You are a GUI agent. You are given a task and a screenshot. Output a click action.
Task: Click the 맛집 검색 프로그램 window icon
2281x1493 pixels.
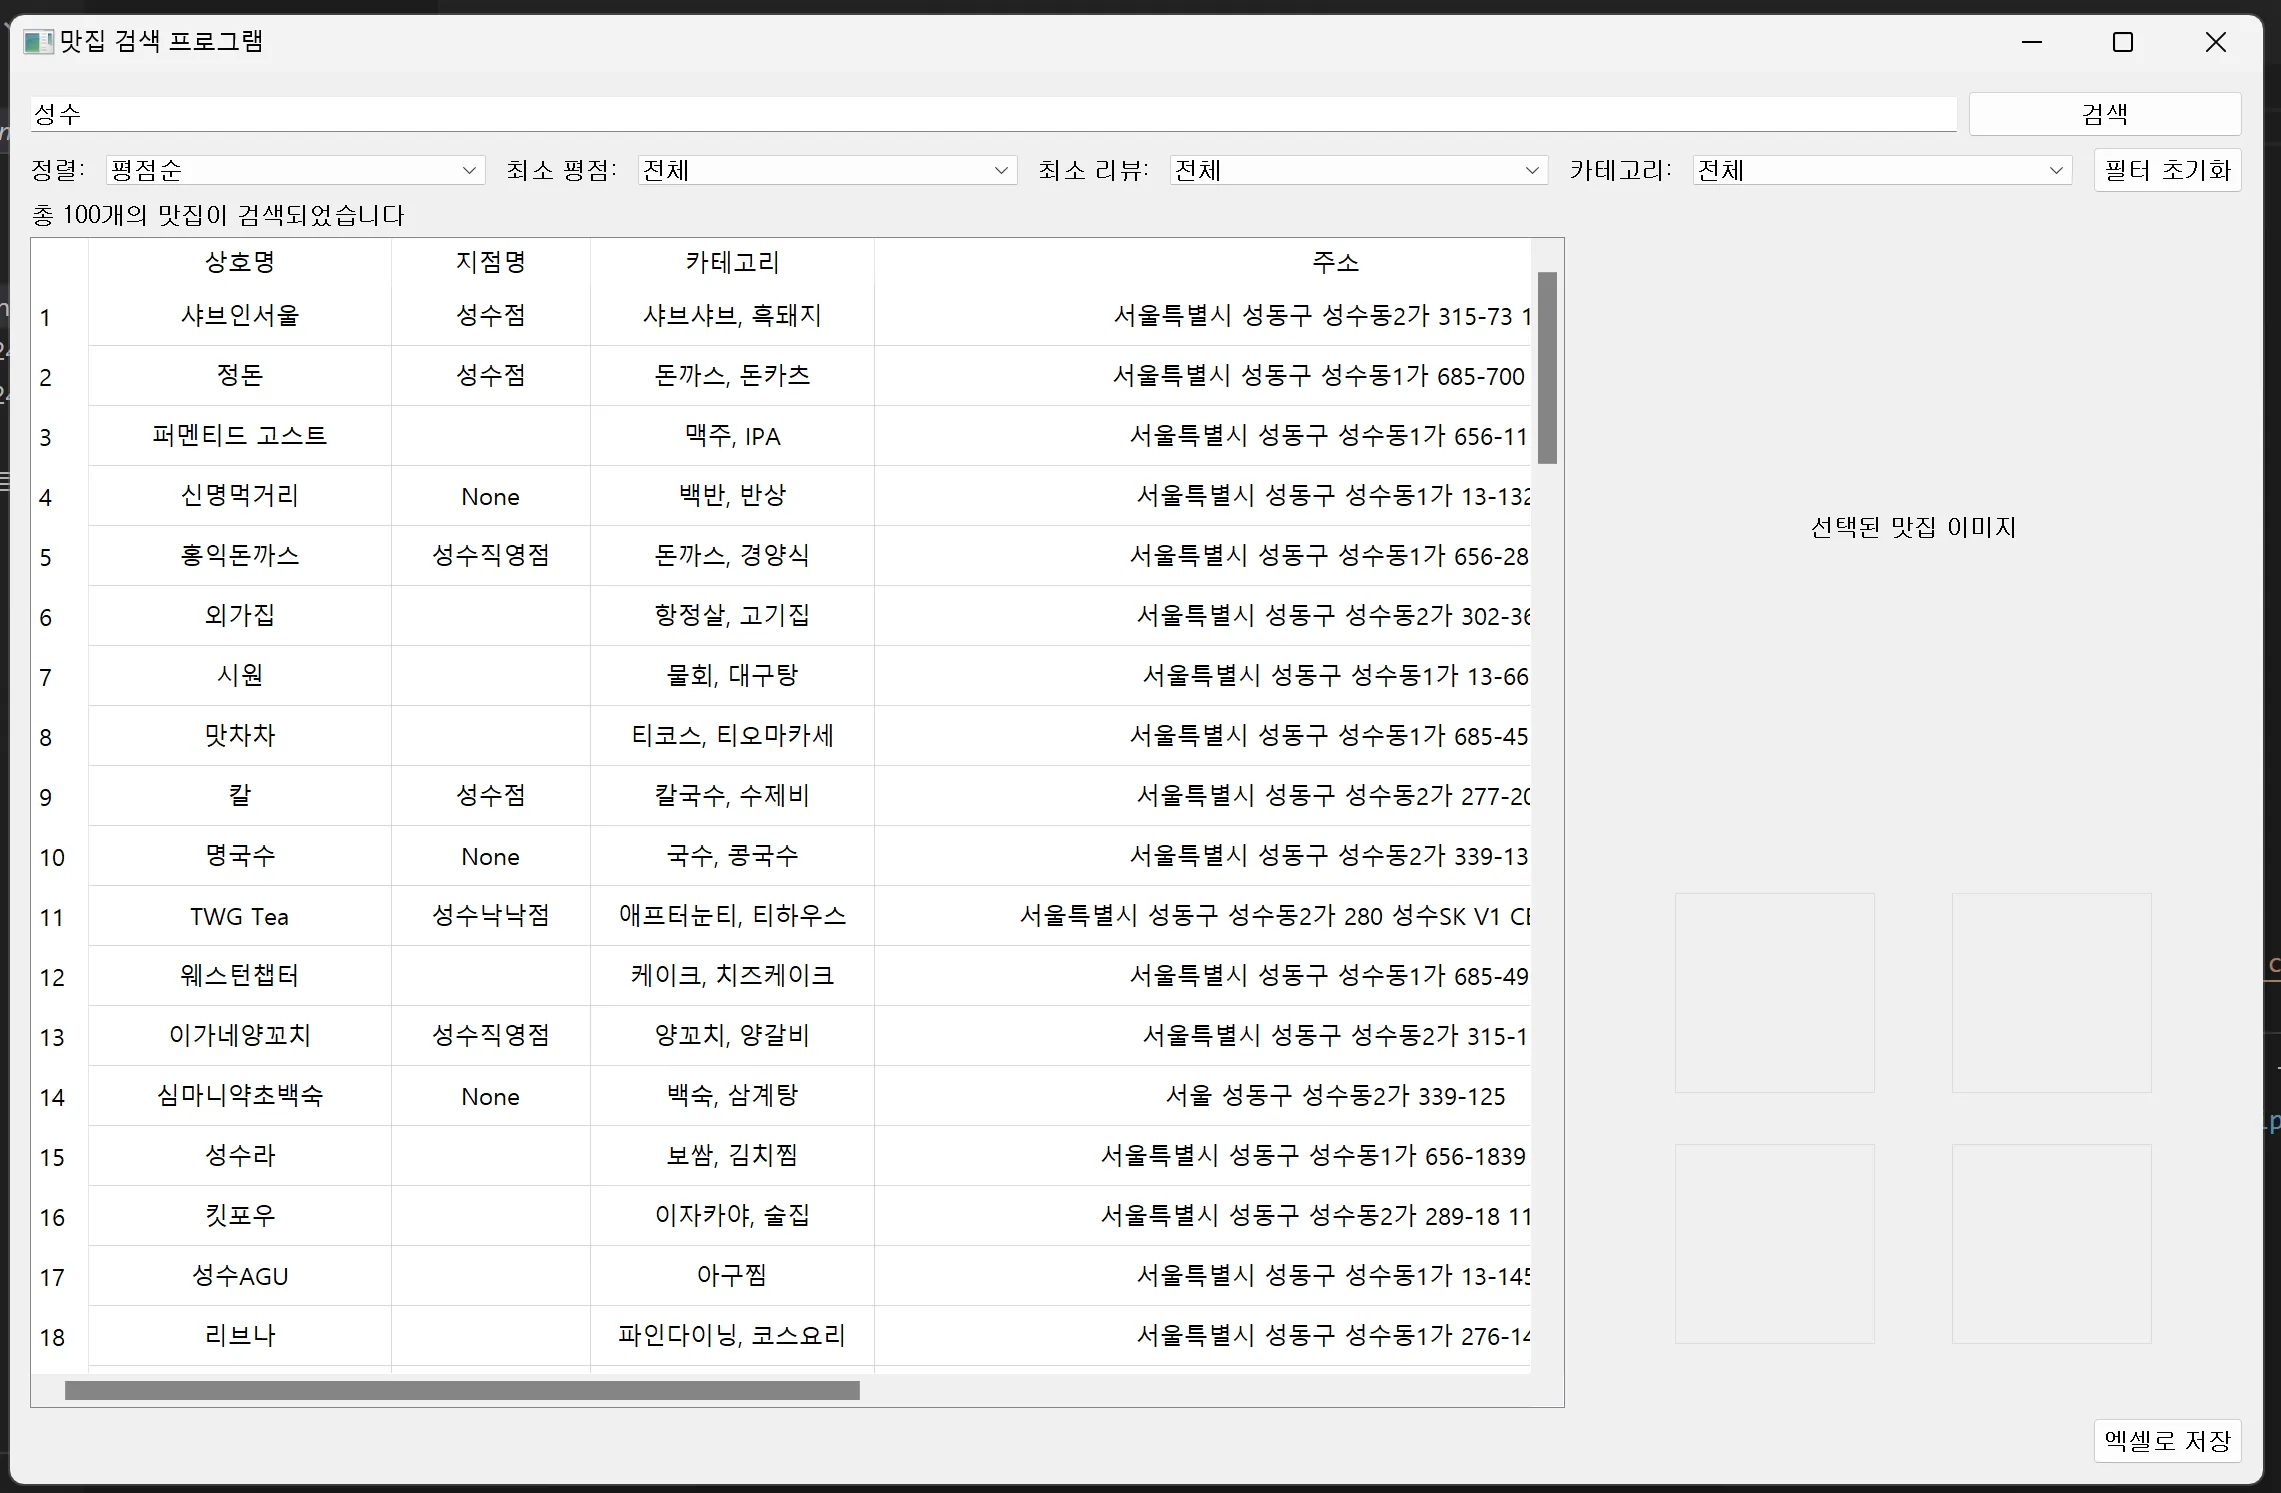click(x=38, y=42)
